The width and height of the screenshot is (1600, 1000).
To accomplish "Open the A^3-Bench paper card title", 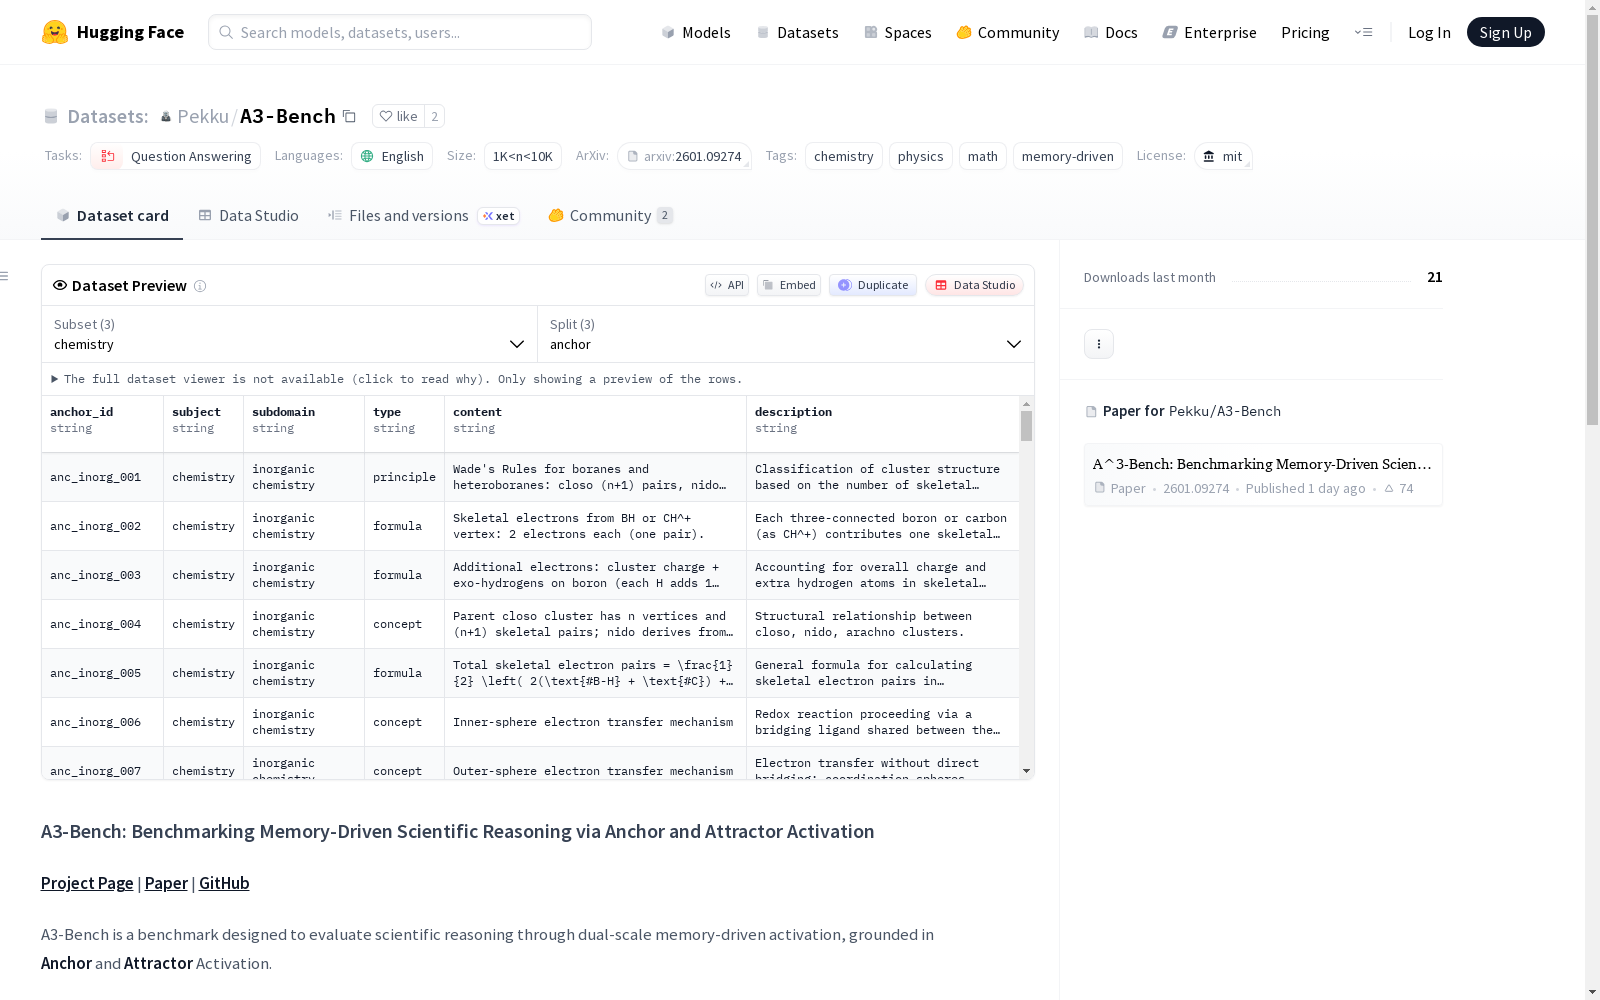I will click(1262, 464).
